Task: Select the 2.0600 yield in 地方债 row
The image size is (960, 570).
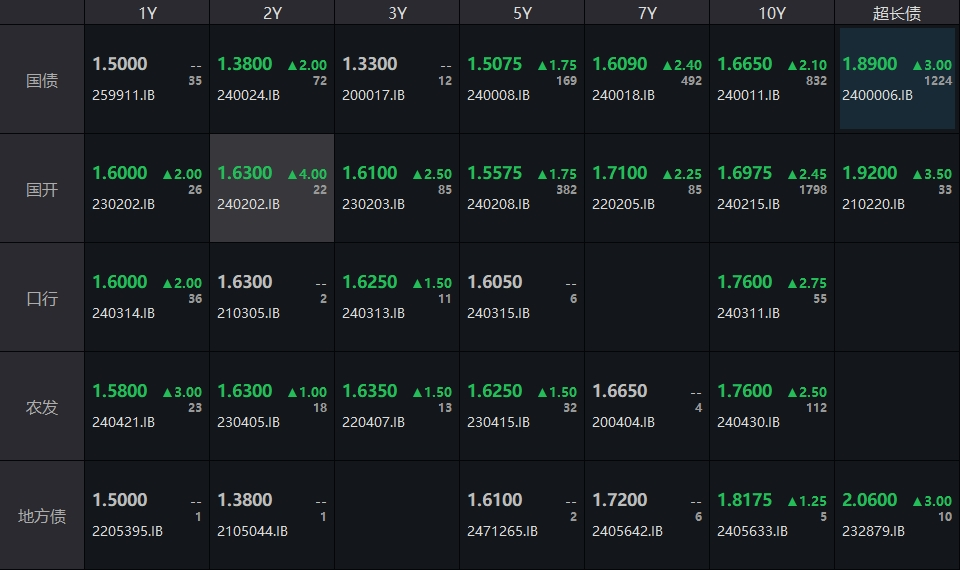Action: point(869,500)
